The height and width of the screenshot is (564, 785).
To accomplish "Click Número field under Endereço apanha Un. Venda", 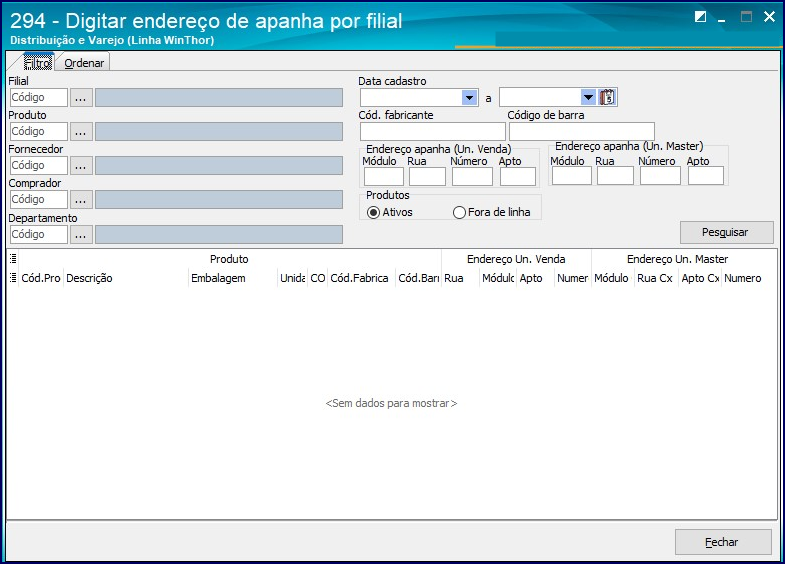I will coord(472,177).
